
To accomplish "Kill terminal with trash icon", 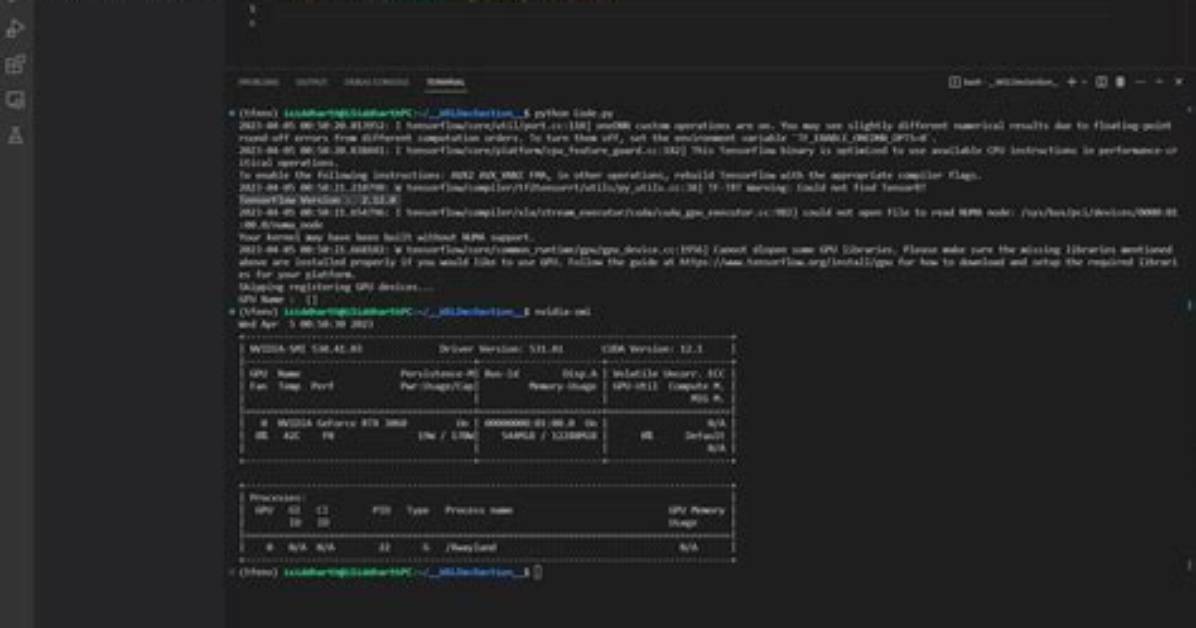I will tap(1120, 82).
